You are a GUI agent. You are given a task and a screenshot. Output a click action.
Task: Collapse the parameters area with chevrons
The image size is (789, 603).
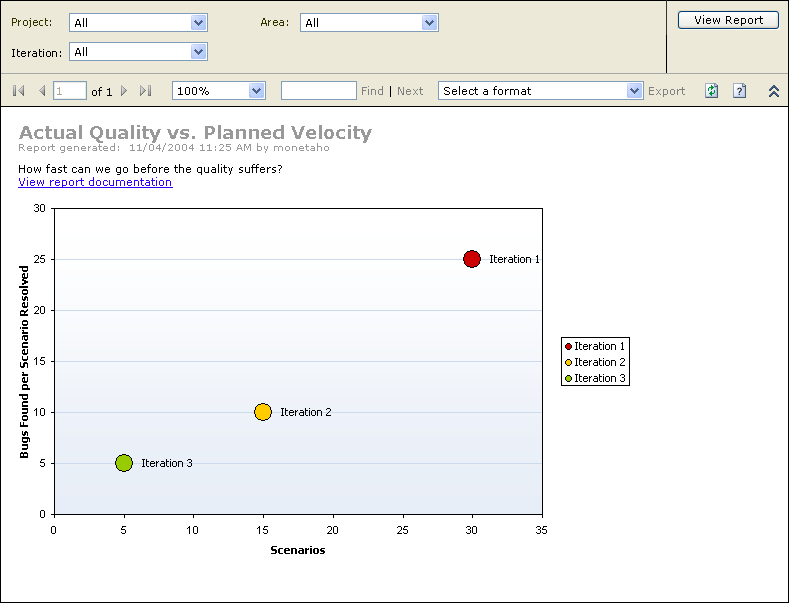[773, 91]
